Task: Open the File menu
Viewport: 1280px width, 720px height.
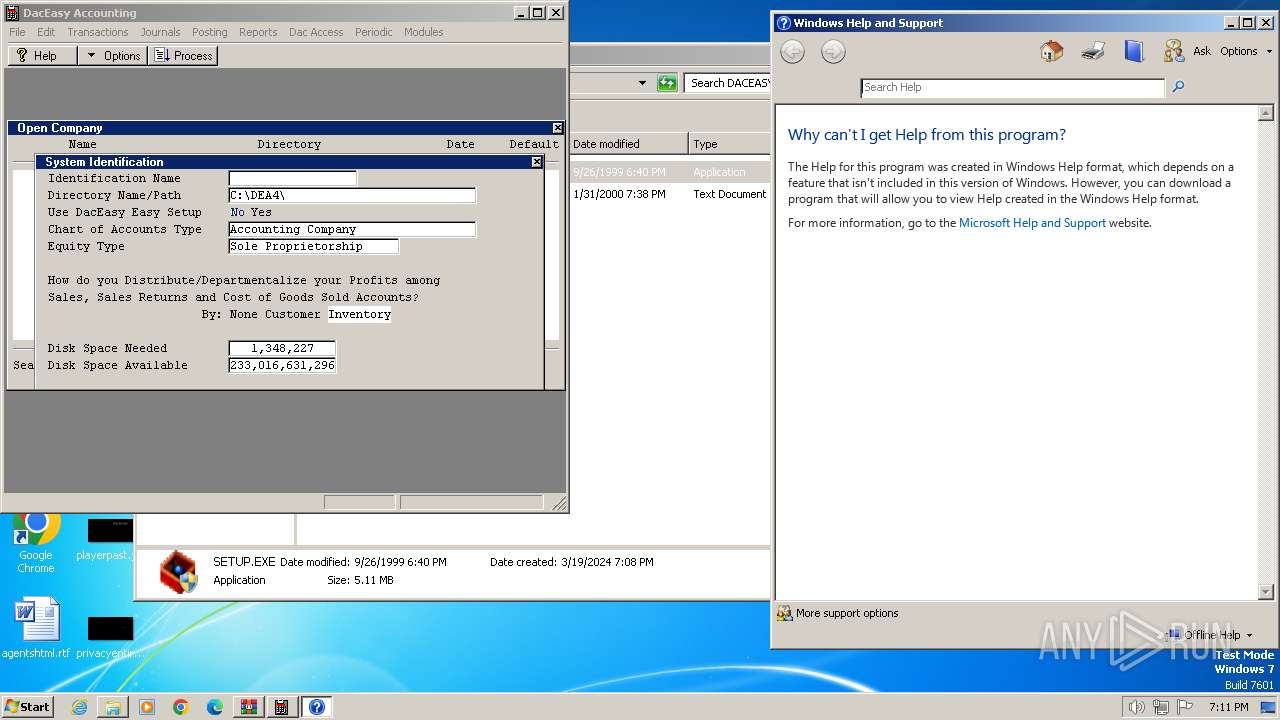Action: [x=17, y=32]
